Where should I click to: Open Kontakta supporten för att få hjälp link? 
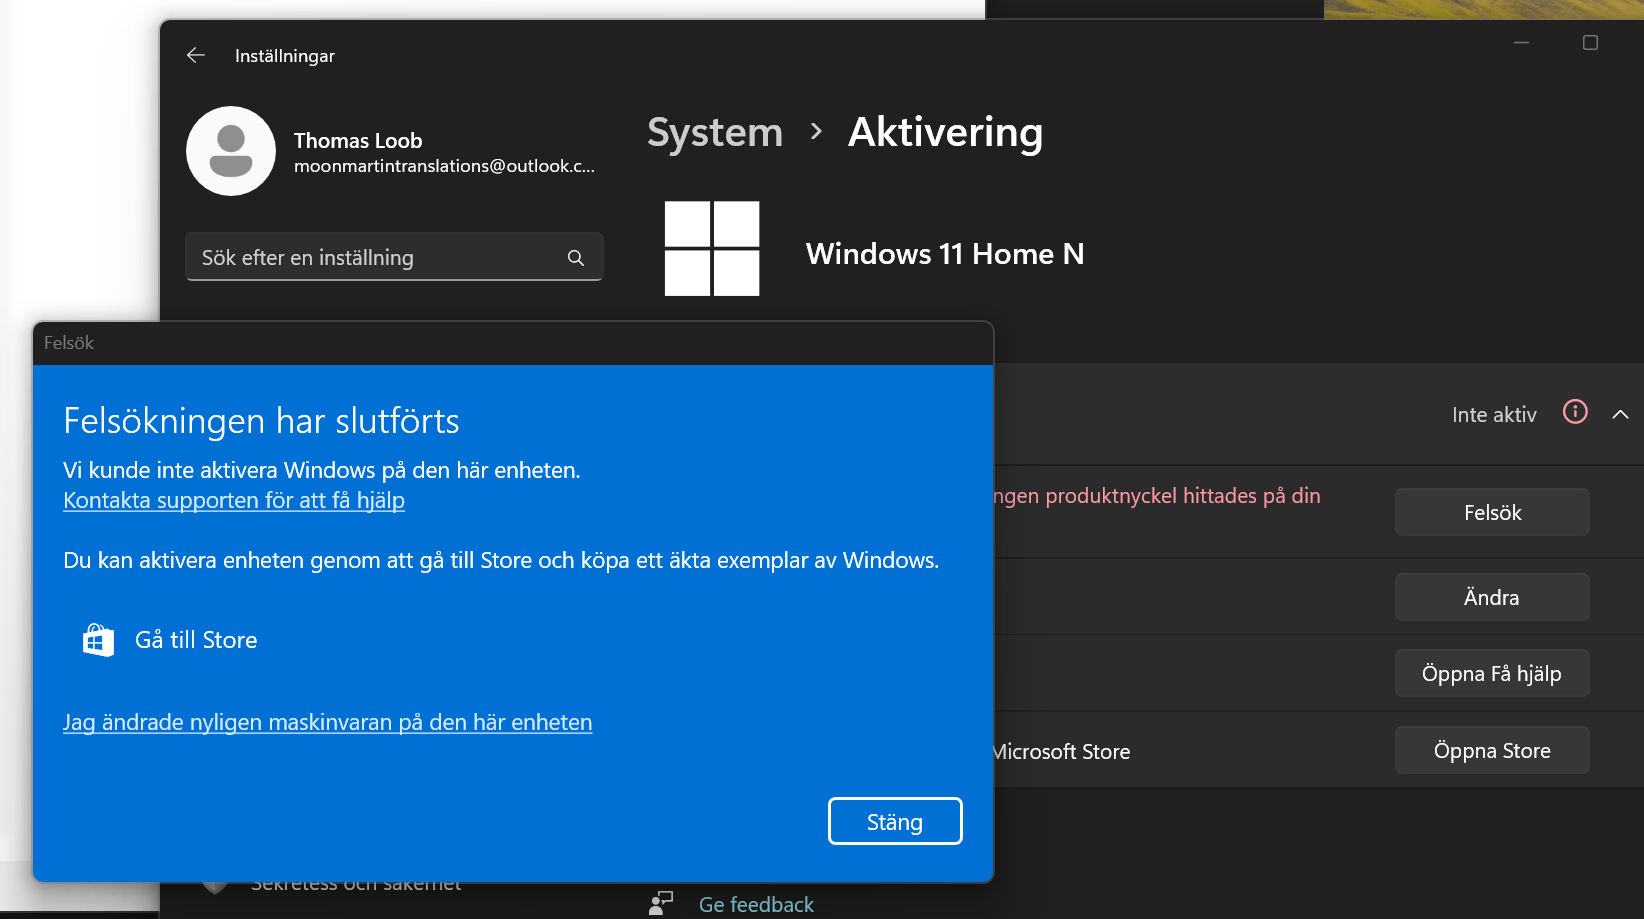(x=234, y=500)
